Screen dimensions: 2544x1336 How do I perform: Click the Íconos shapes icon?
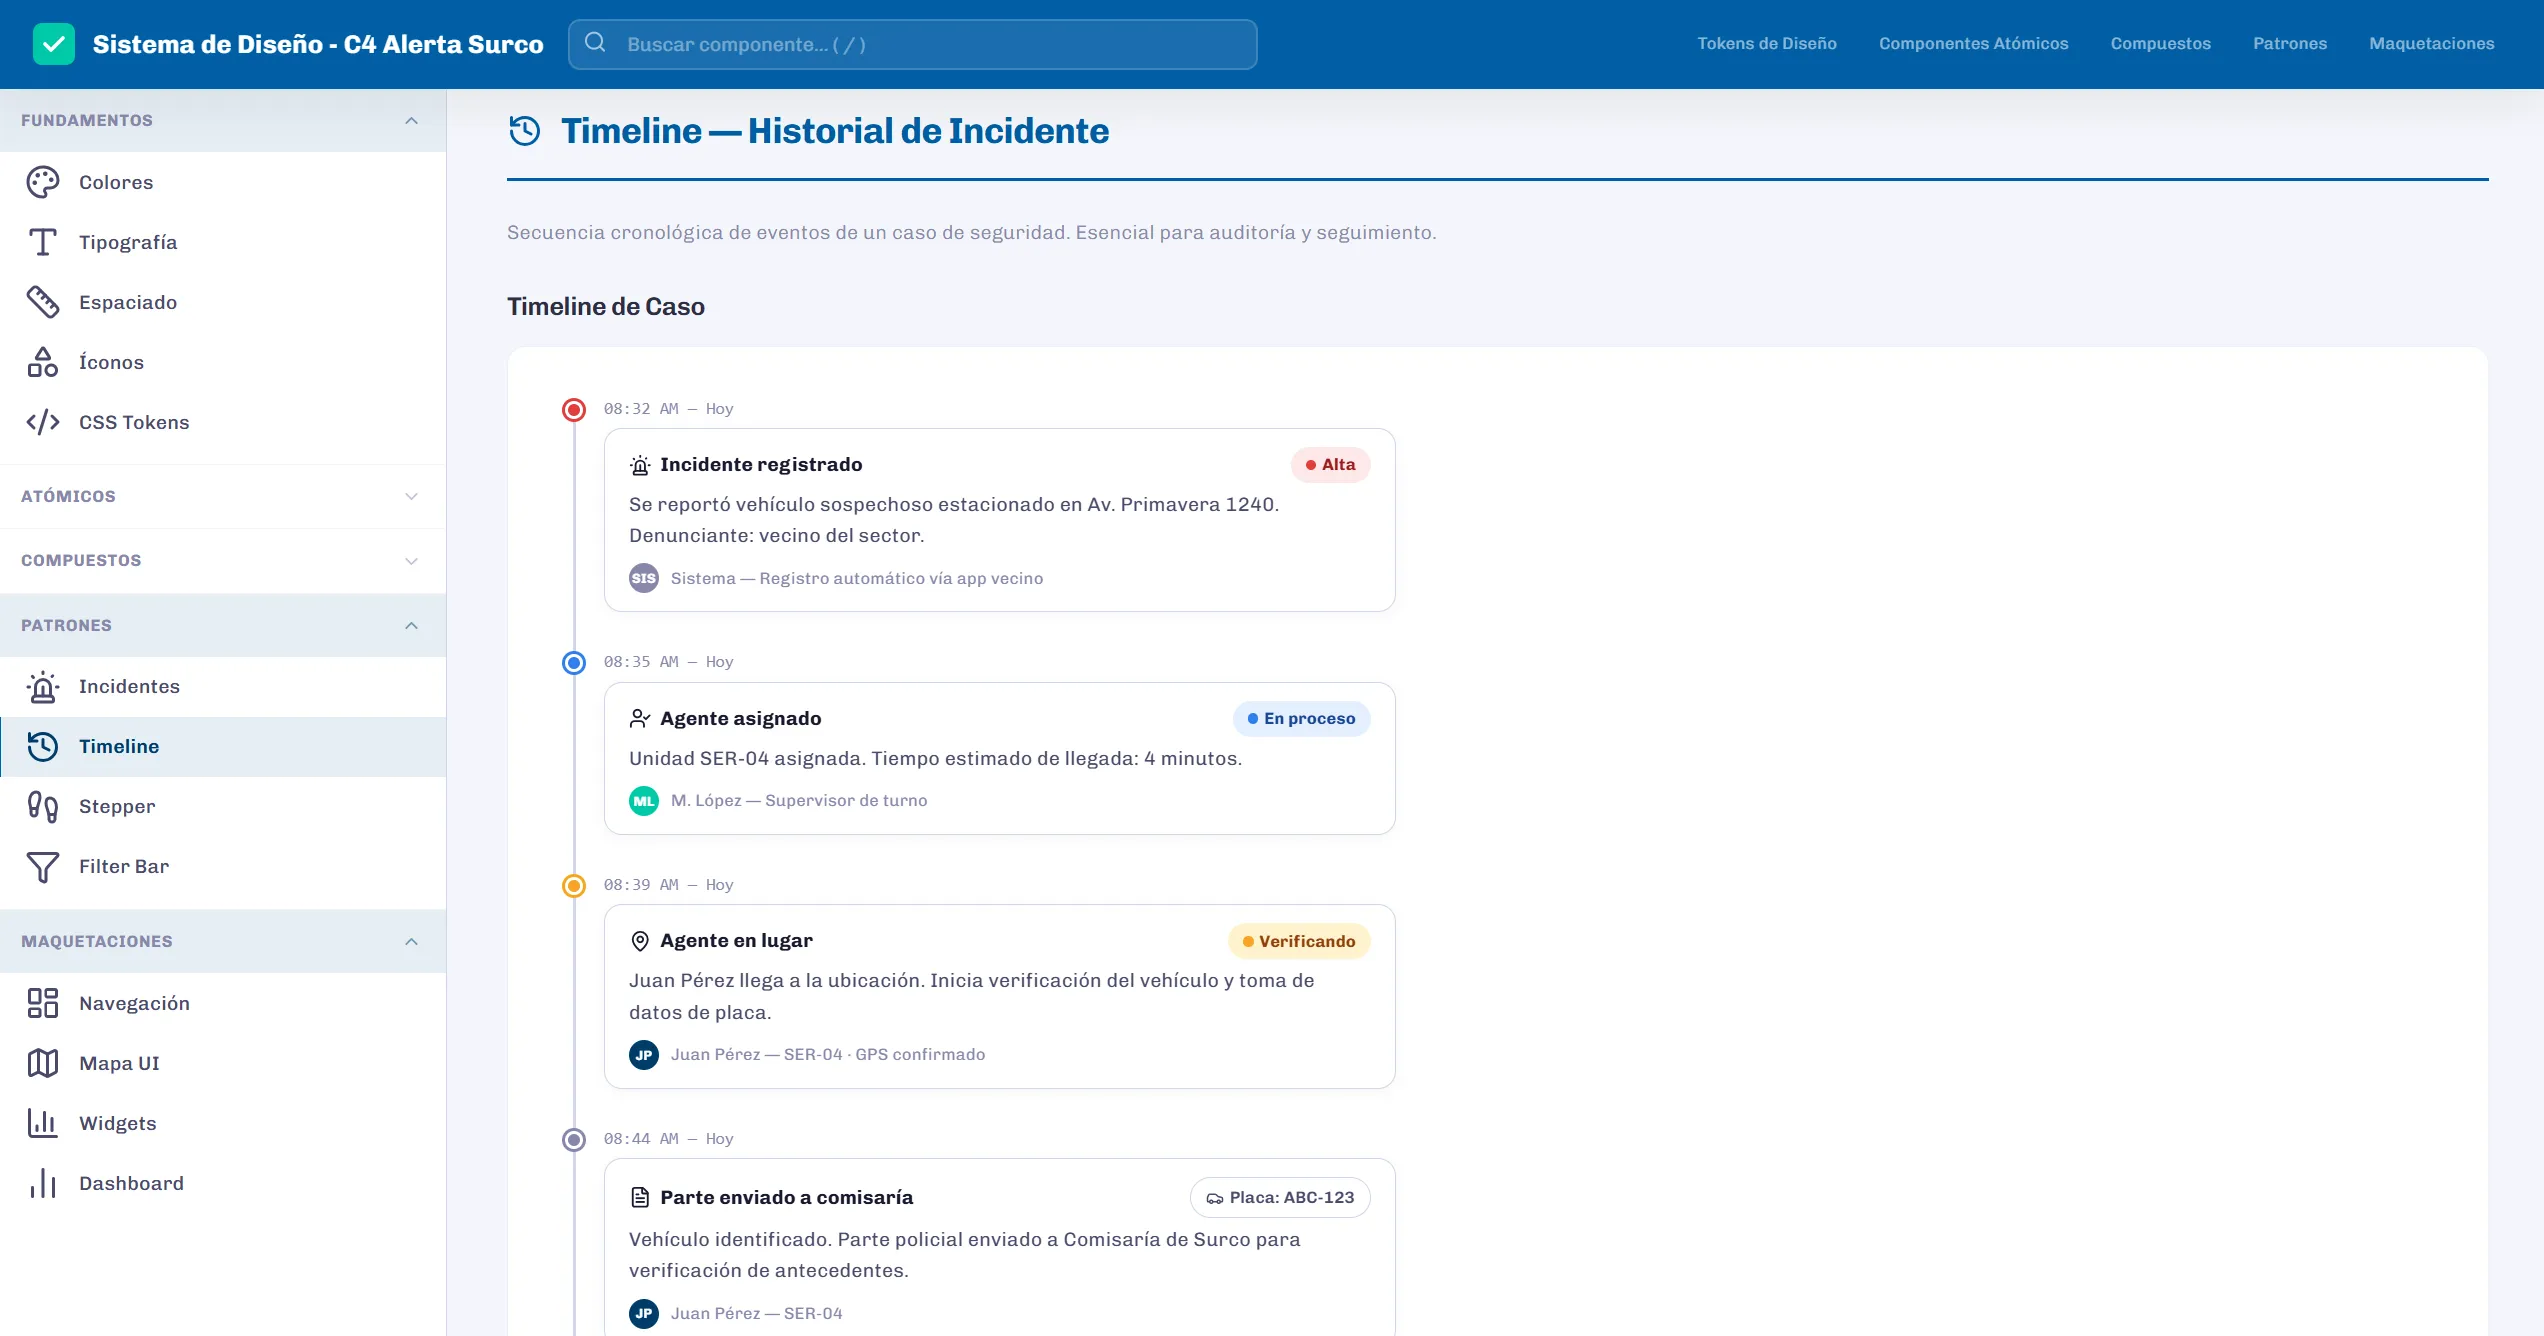click(43, 362)
